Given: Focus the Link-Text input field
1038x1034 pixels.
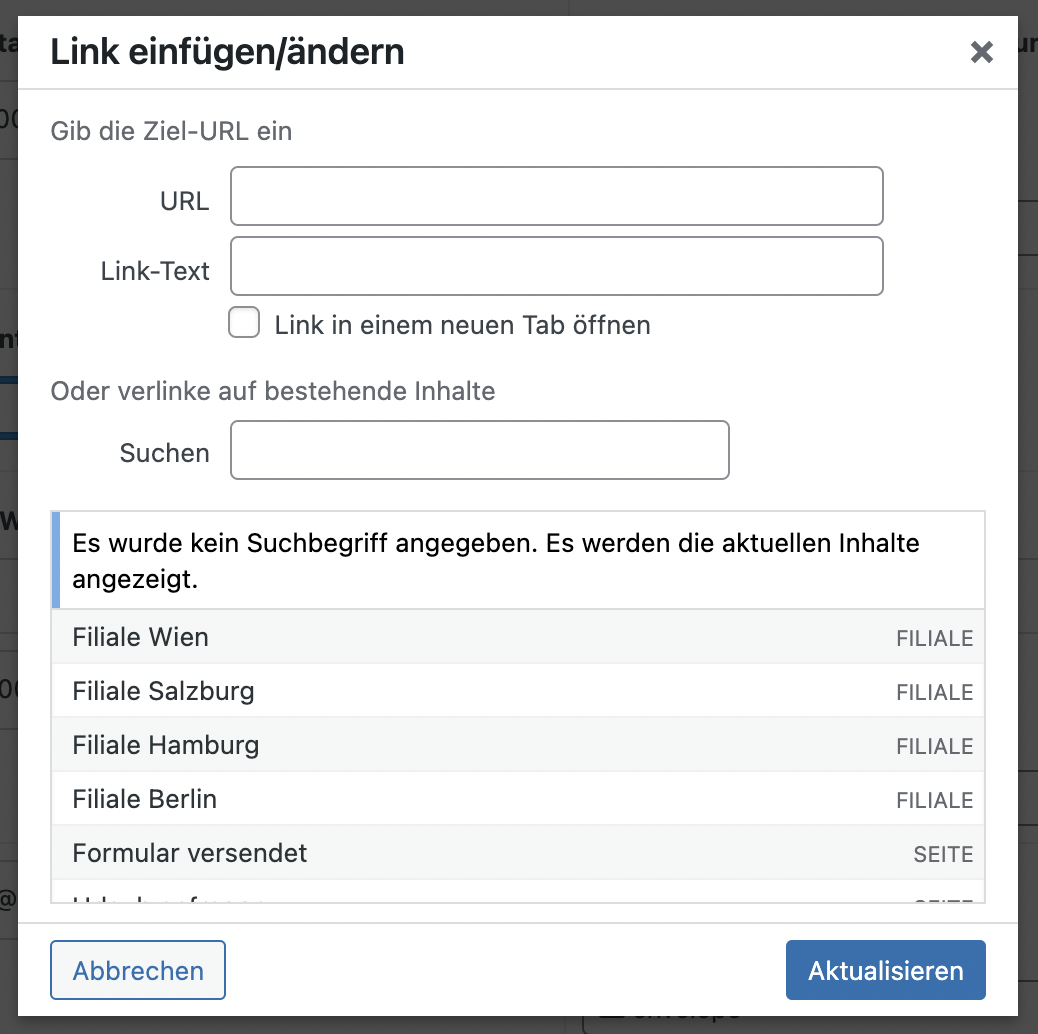Looking at the screenshot, I should (556, 266).
